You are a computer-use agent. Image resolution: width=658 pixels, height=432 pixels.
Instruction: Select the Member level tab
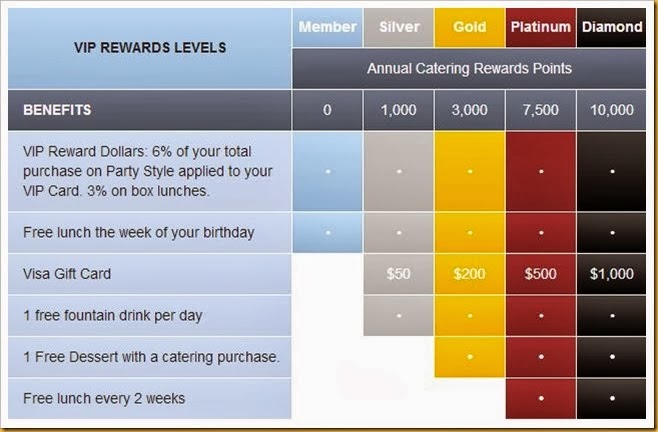pyautogui.click(x=327, y=27)
